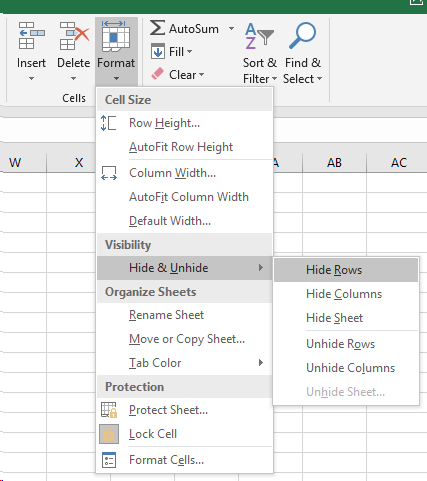Screen dimensions: 427x481
Task: Click the Format Cells dialog icon
Action: pos(109,460)
